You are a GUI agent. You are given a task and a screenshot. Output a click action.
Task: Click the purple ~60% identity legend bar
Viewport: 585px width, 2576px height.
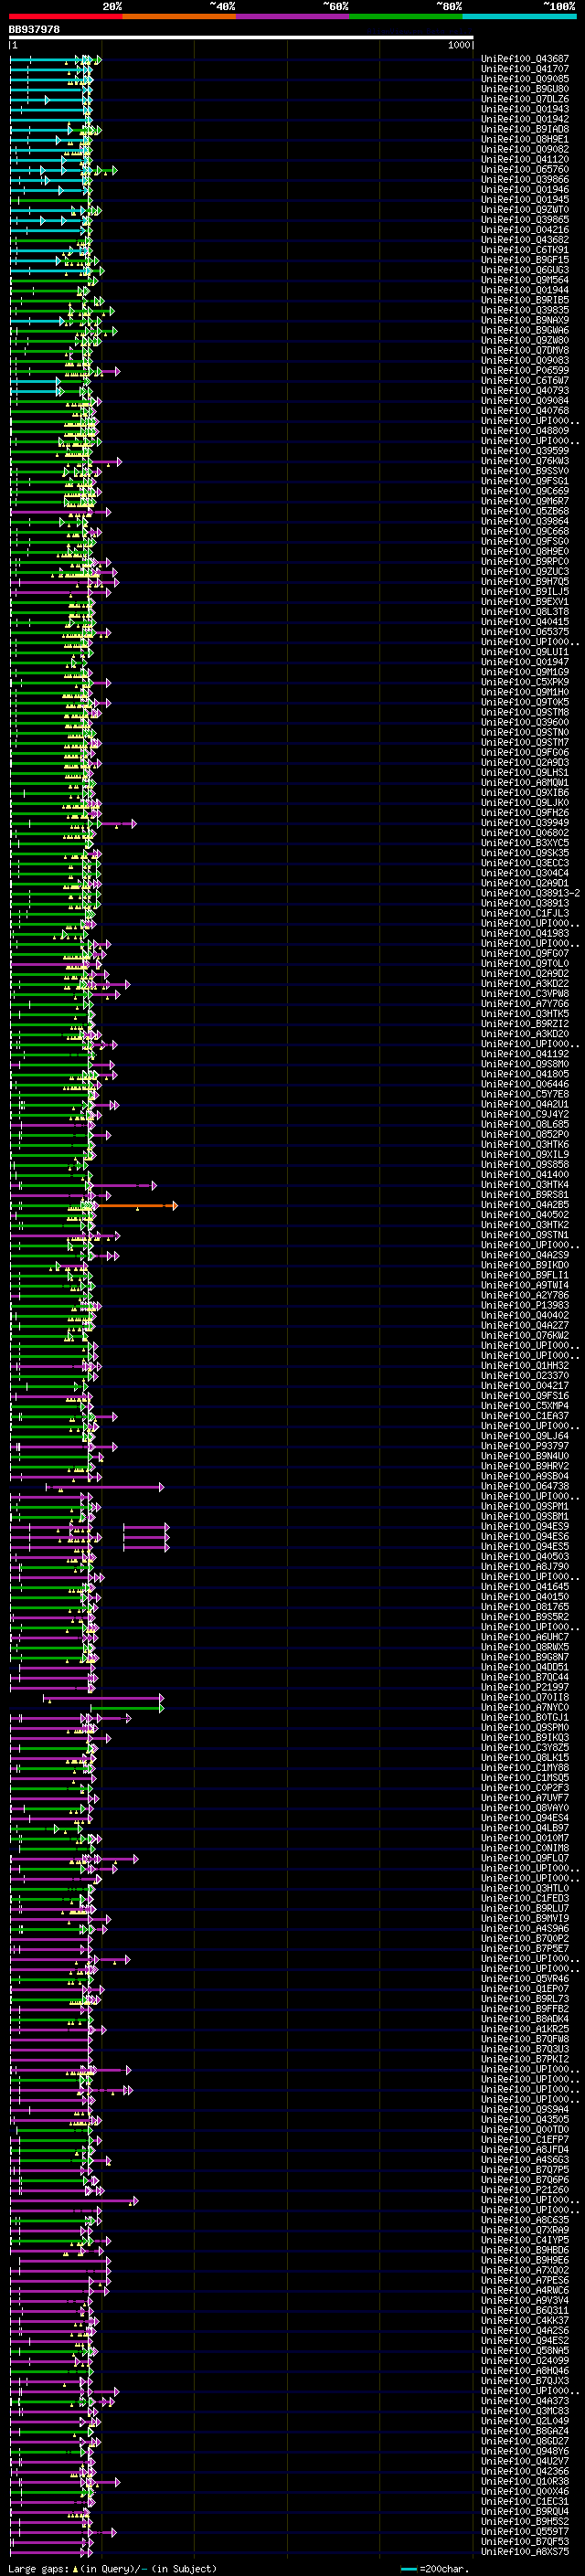coord(293,16)
